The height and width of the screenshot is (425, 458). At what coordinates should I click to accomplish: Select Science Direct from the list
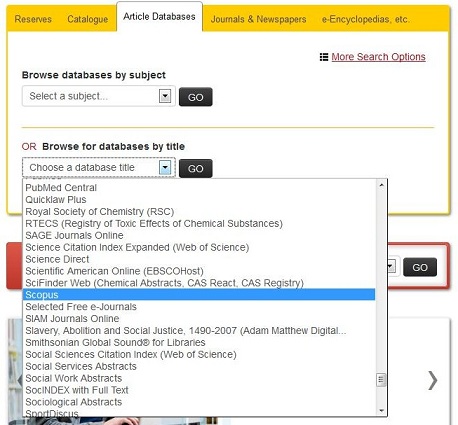[x=199, y=259]
